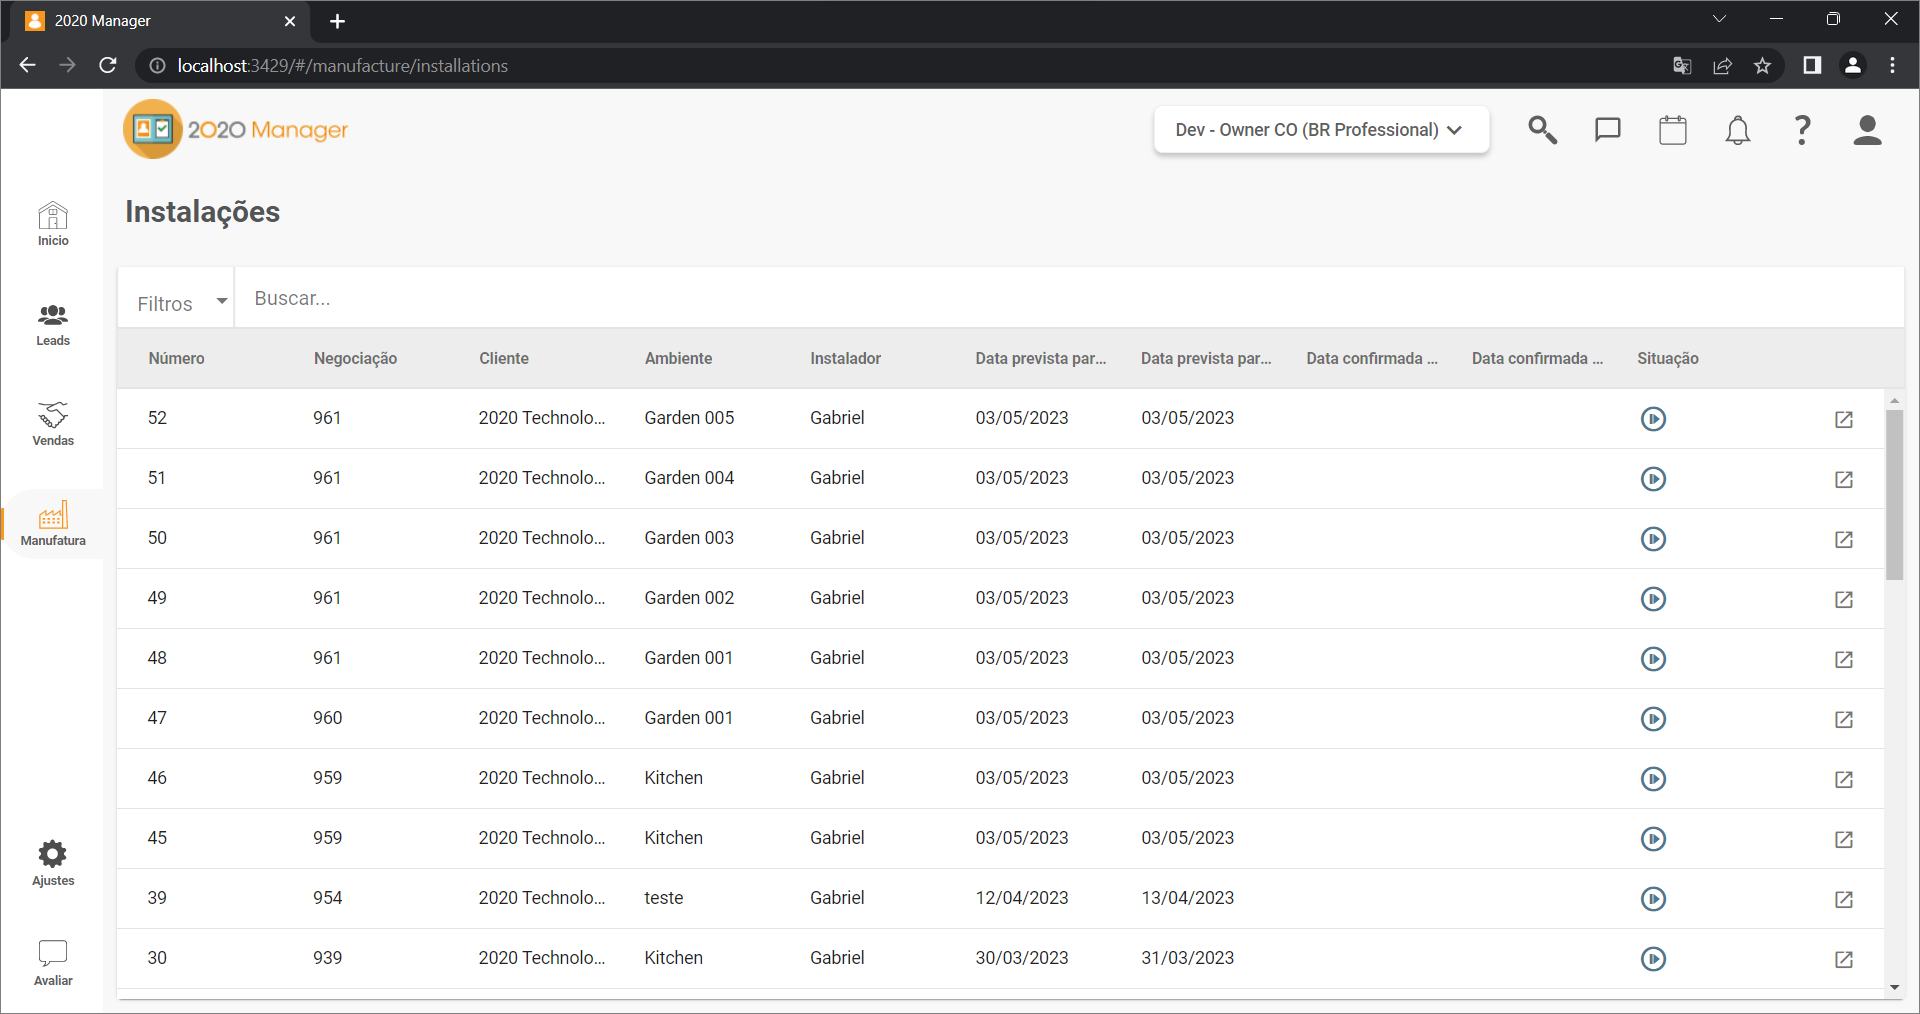Click the 2020 Manager logo

(x=236, y=129)
